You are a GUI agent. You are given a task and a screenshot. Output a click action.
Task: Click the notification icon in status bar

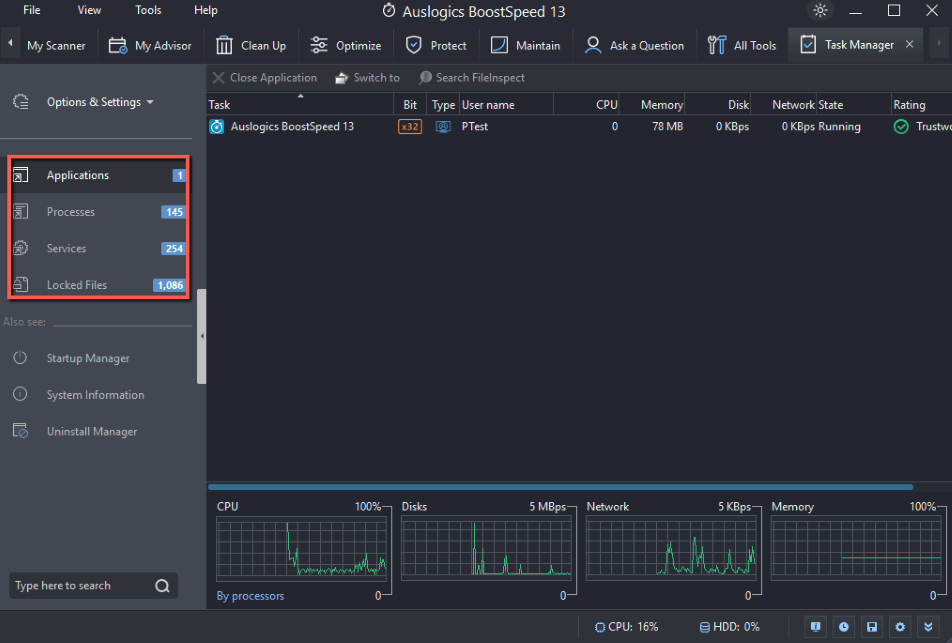[815, 627]
